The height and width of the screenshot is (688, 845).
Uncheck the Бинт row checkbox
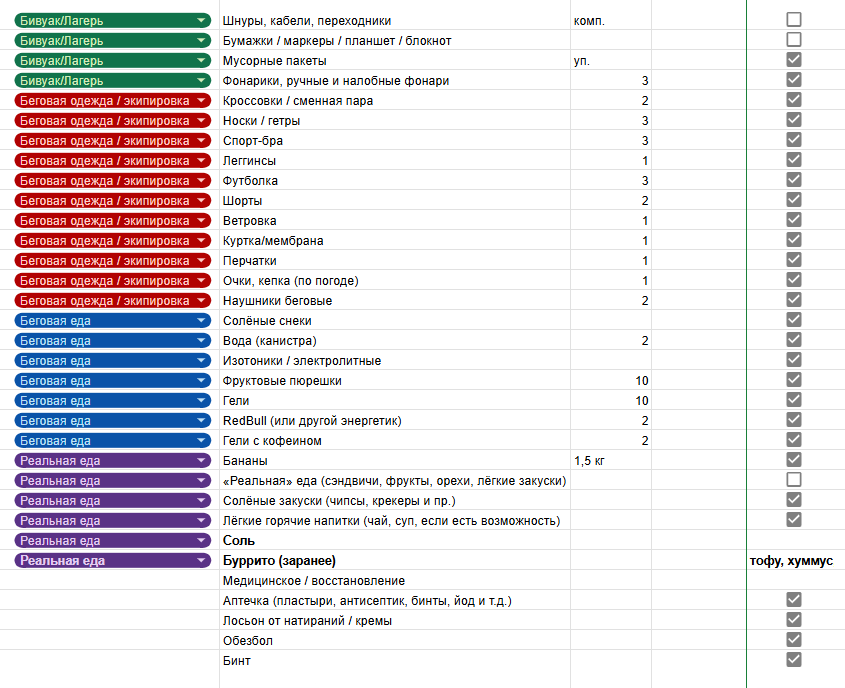click(x=794, y=660)
